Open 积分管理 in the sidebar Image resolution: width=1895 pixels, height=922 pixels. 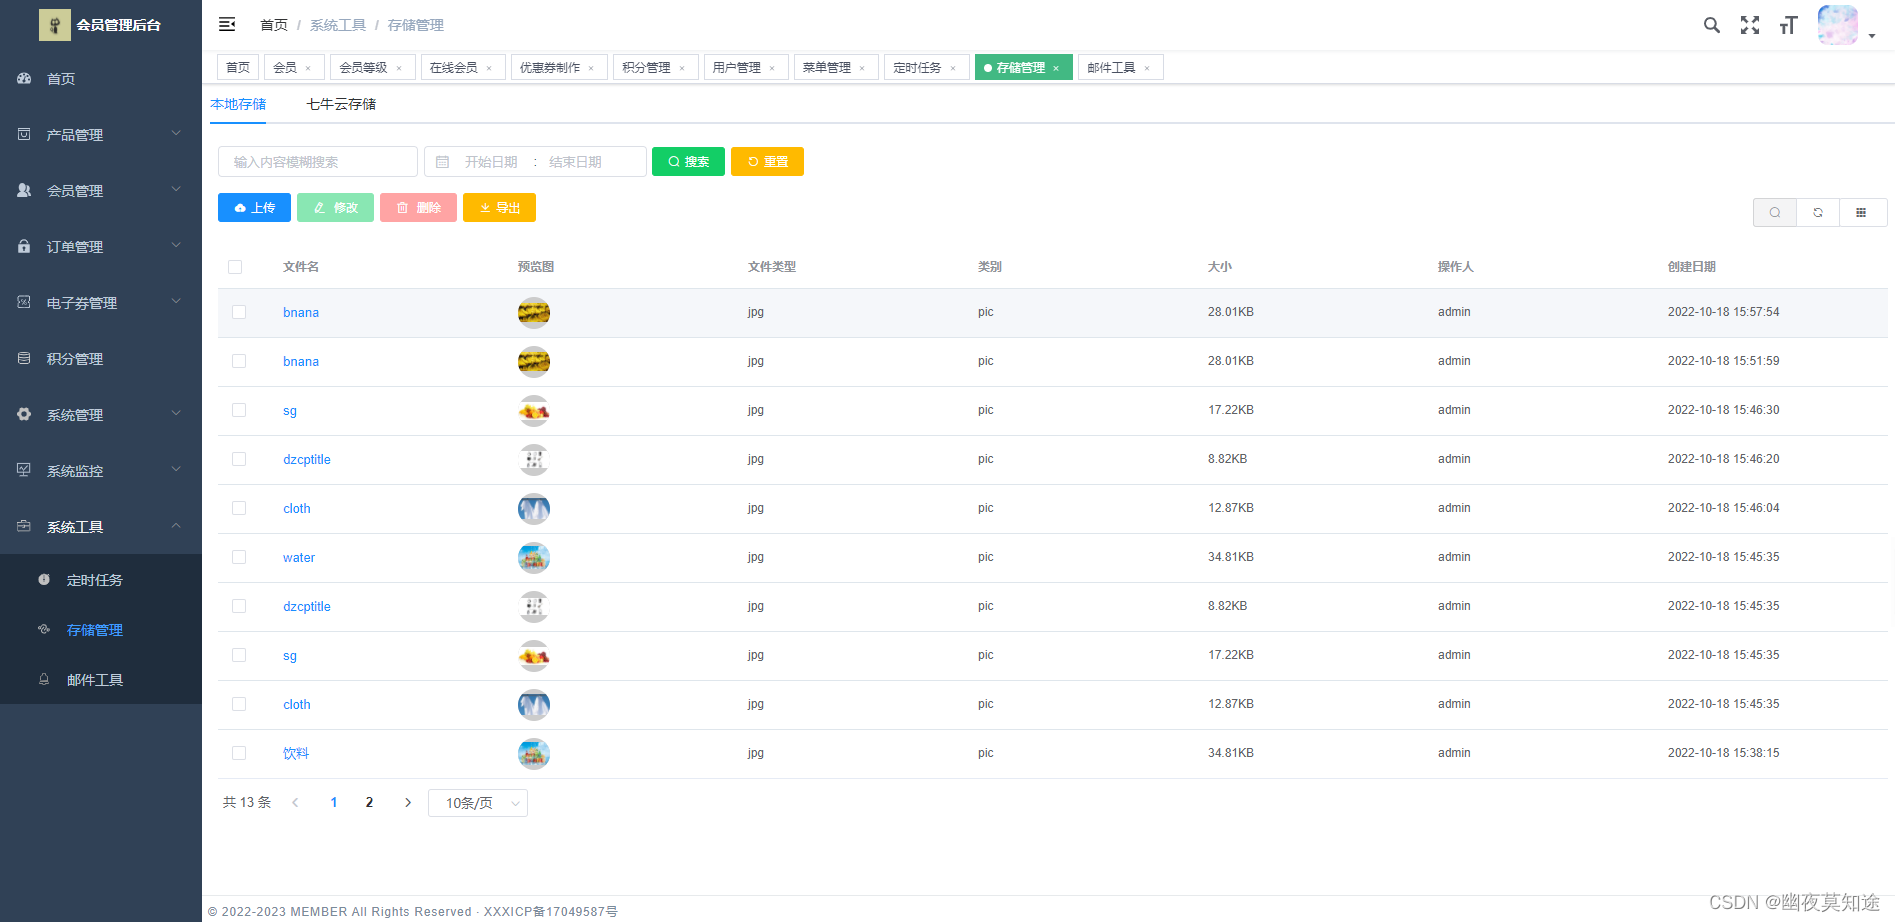click(101, 359)
